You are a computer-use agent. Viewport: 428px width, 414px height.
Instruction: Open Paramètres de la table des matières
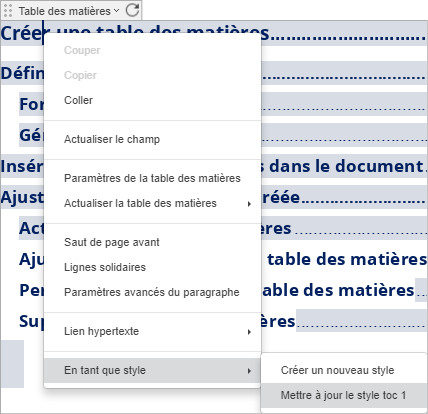[152, 178]
